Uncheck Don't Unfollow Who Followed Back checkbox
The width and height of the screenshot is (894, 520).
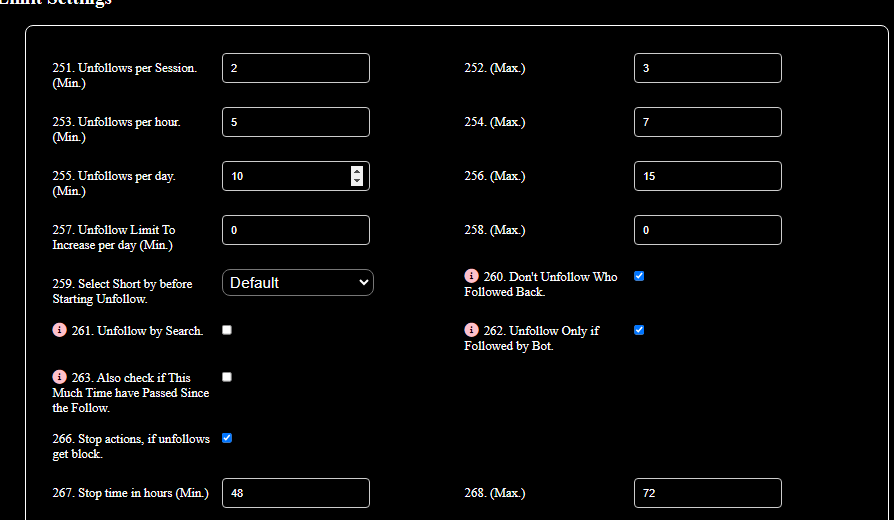tap(639, 276)
